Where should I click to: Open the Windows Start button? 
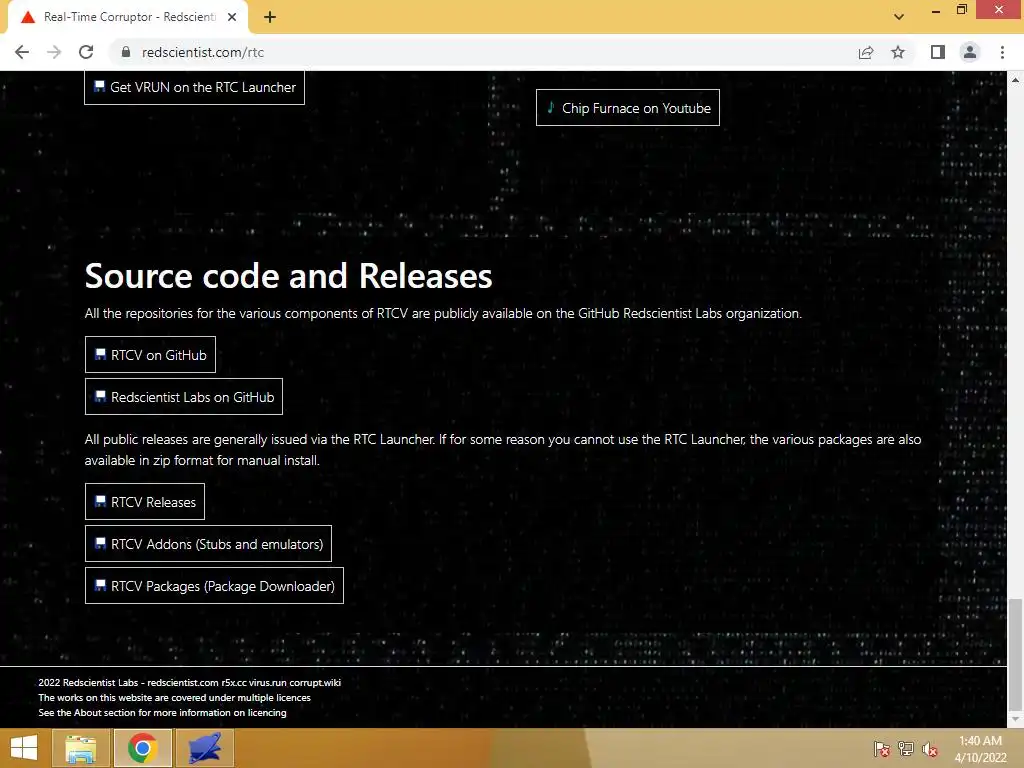24,748
